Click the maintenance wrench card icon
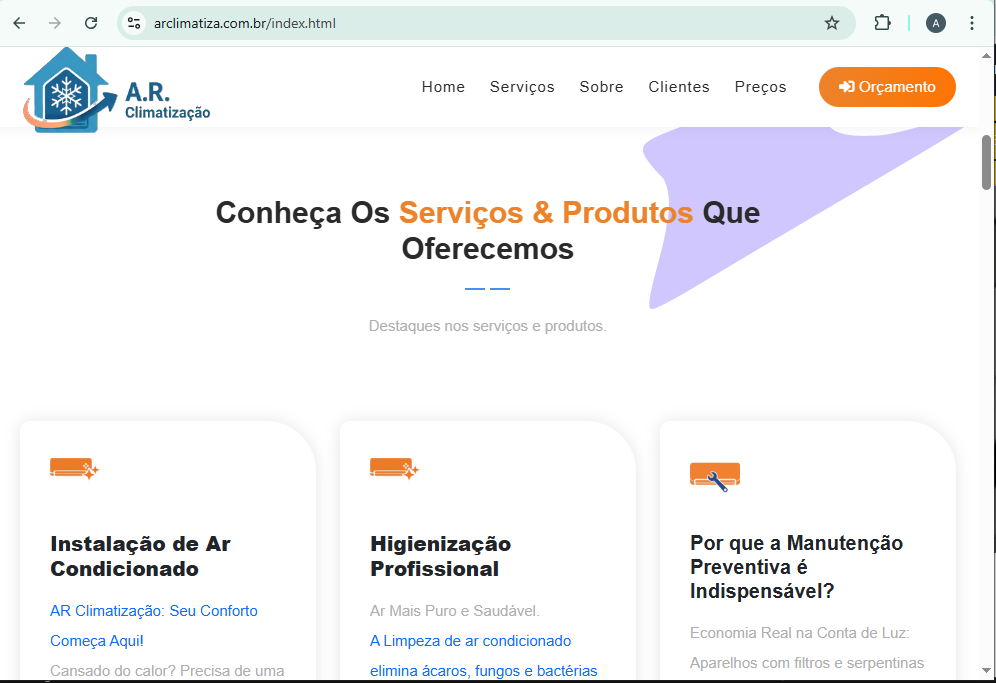996x683 pixels. click(714, 476)
